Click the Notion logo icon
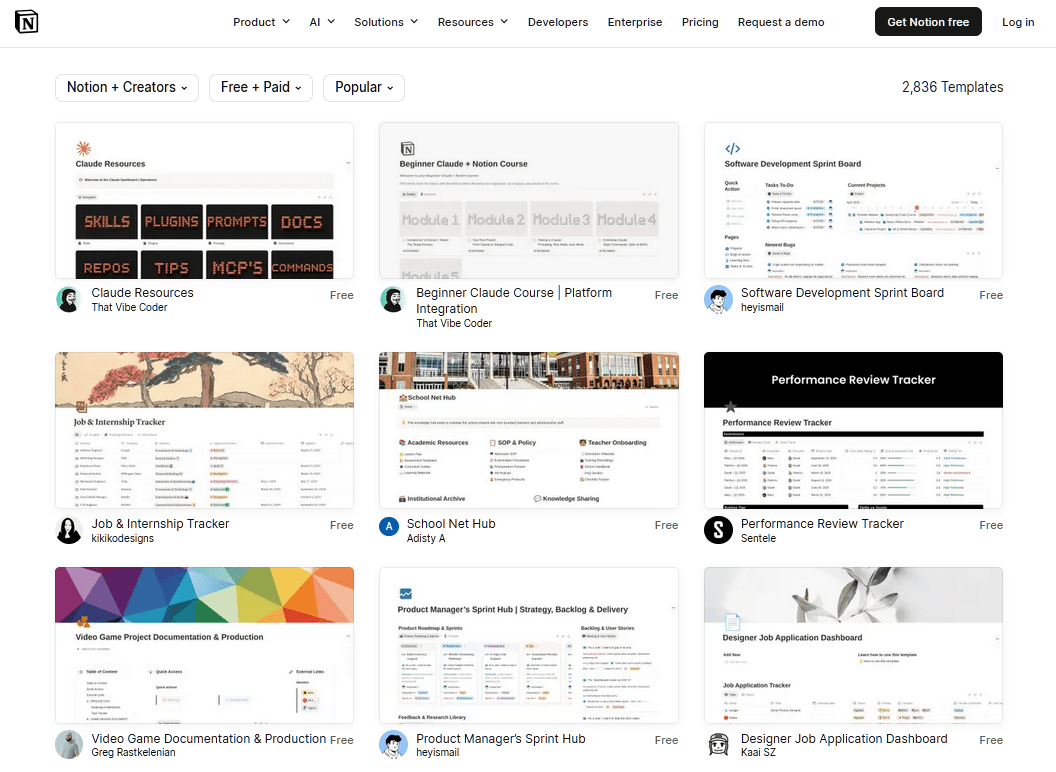Viewport: 1056px width, 772px height. point(26,22)
